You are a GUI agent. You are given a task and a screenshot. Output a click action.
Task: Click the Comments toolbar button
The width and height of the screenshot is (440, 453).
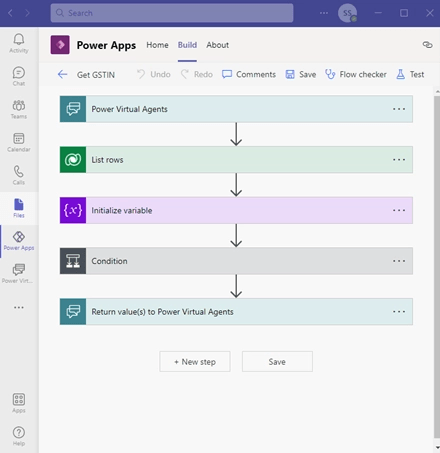249,74
